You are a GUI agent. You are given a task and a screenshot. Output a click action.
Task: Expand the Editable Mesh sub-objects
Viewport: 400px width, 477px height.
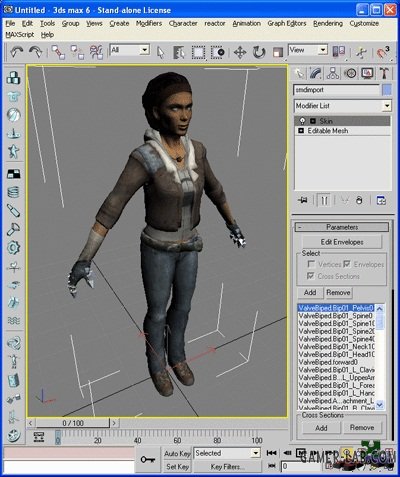pyautogui.click(x=301, y=131)
